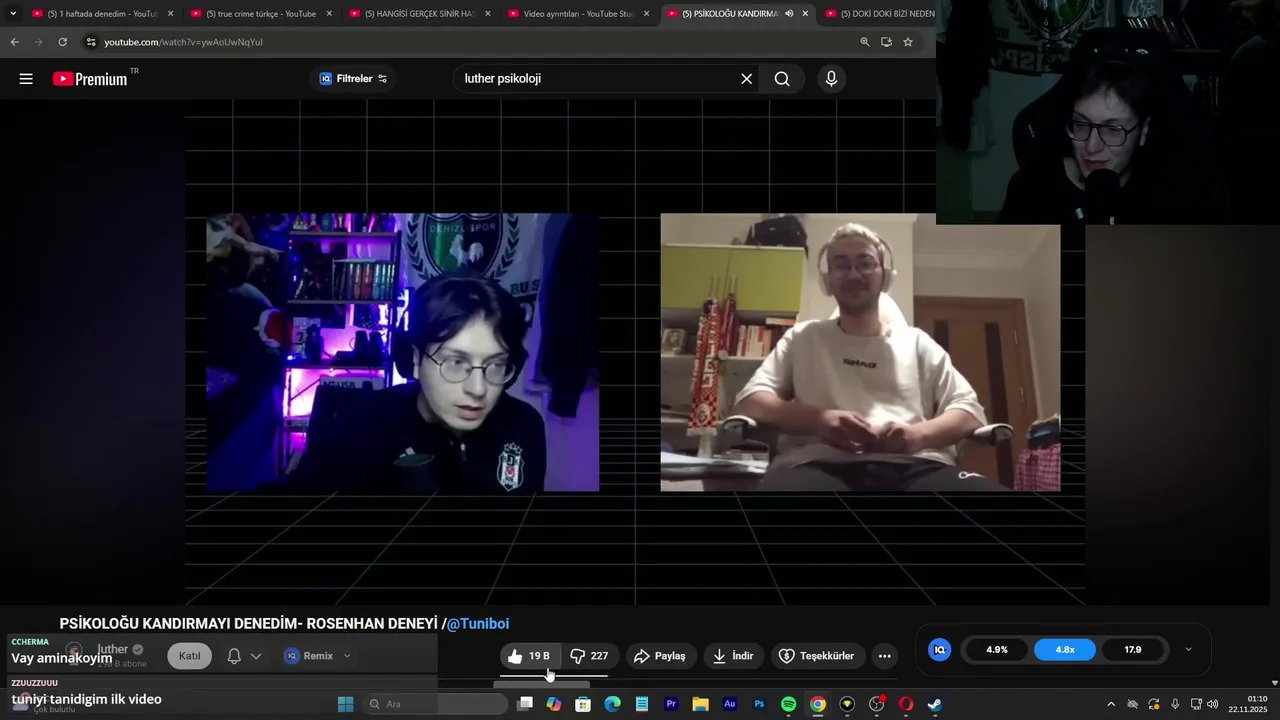Switch to 'DOKİ DOKİ BİZİ NEDEN' tab
The width and height of the screenshot is (1280, 720).
pos(880,14)
